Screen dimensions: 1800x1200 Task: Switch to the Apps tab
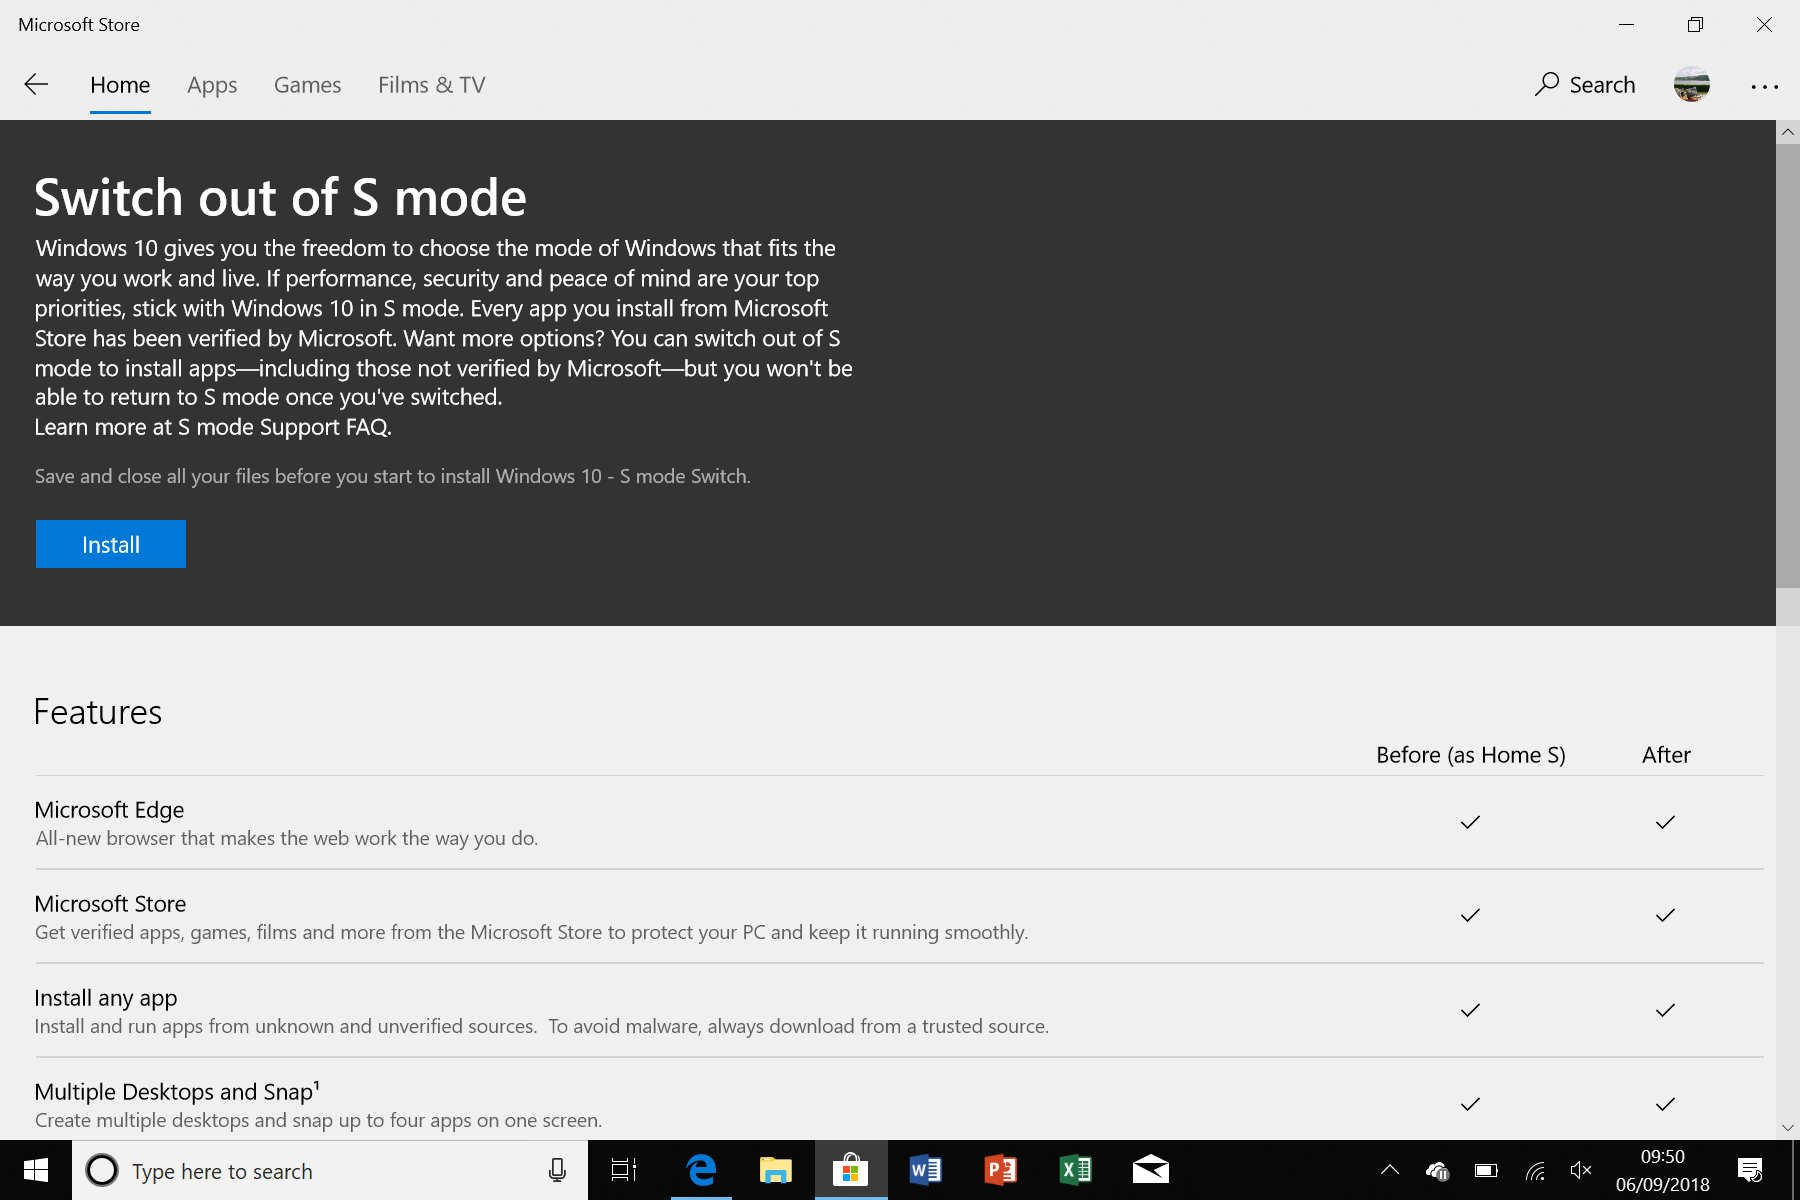click(212, 85)
